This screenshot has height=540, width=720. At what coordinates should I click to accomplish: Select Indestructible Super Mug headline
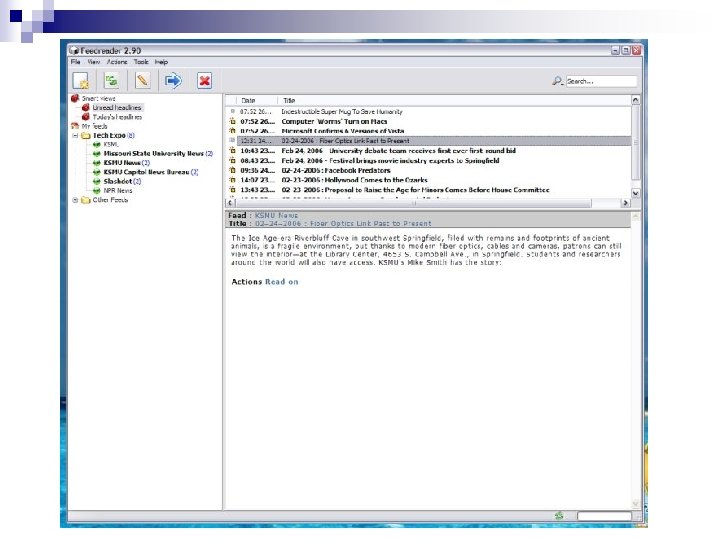point(342,111)
